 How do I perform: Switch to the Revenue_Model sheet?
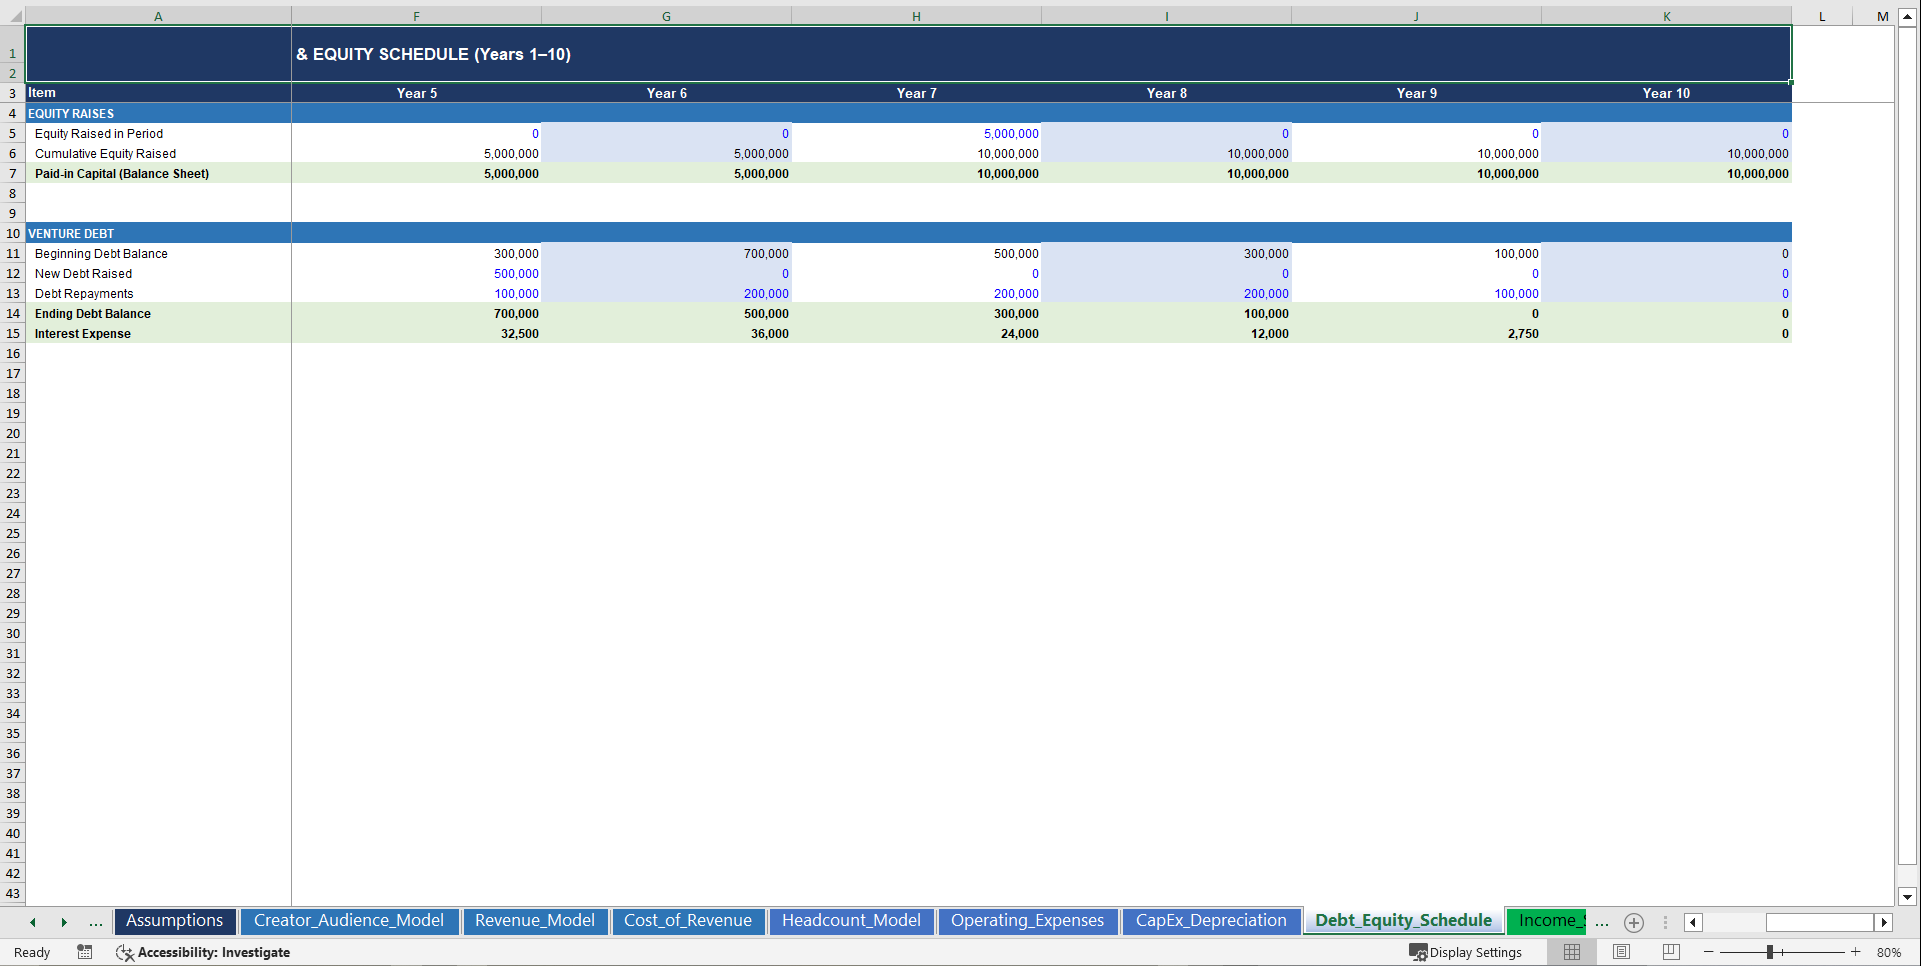(x=535, y=920)
